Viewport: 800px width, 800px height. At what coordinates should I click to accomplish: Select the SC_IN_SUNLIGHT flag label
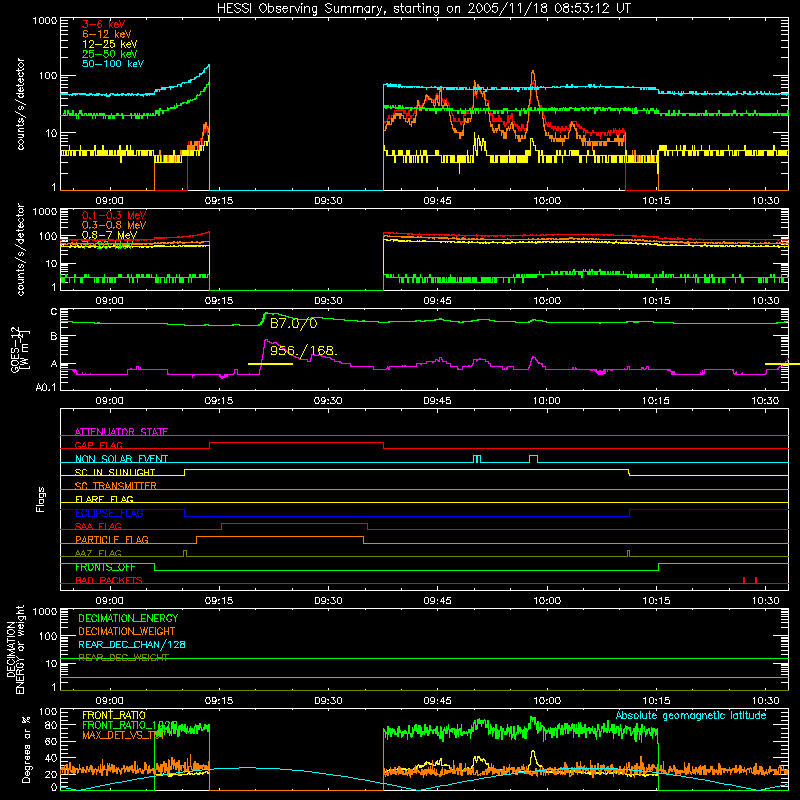coord(115,472)
